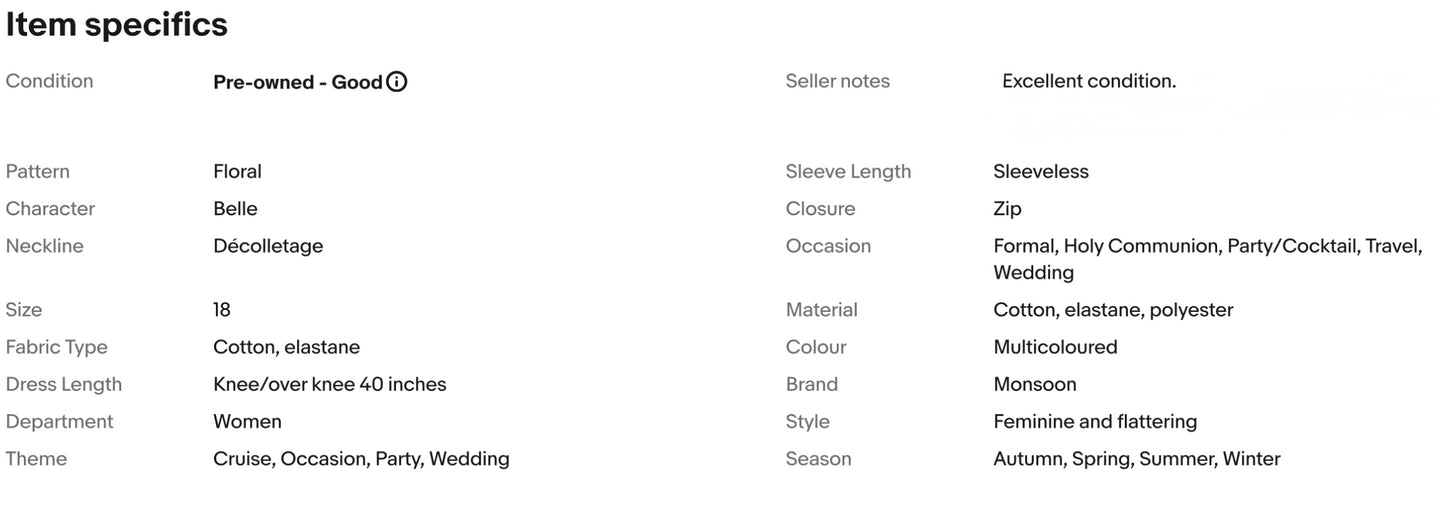Click the Floral pattern value
1445x509 pixels.
tap(237, 171)
